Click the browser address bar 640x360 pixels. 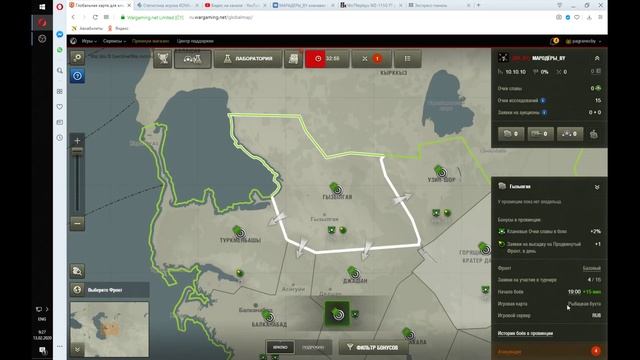(x=335, y=18)
